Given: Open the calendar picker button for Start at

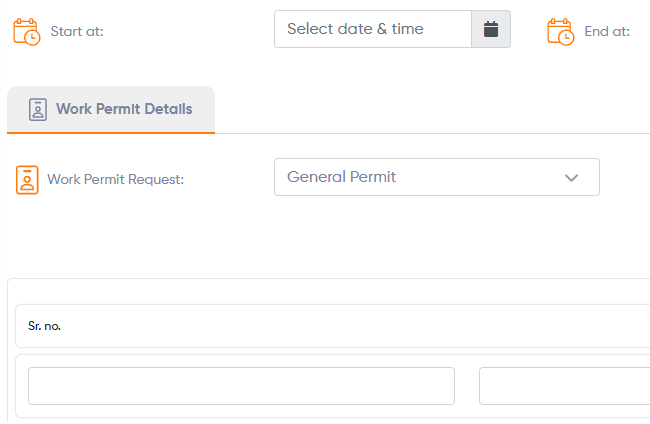Looking at the screenshot, I should (x=491, y=29).
